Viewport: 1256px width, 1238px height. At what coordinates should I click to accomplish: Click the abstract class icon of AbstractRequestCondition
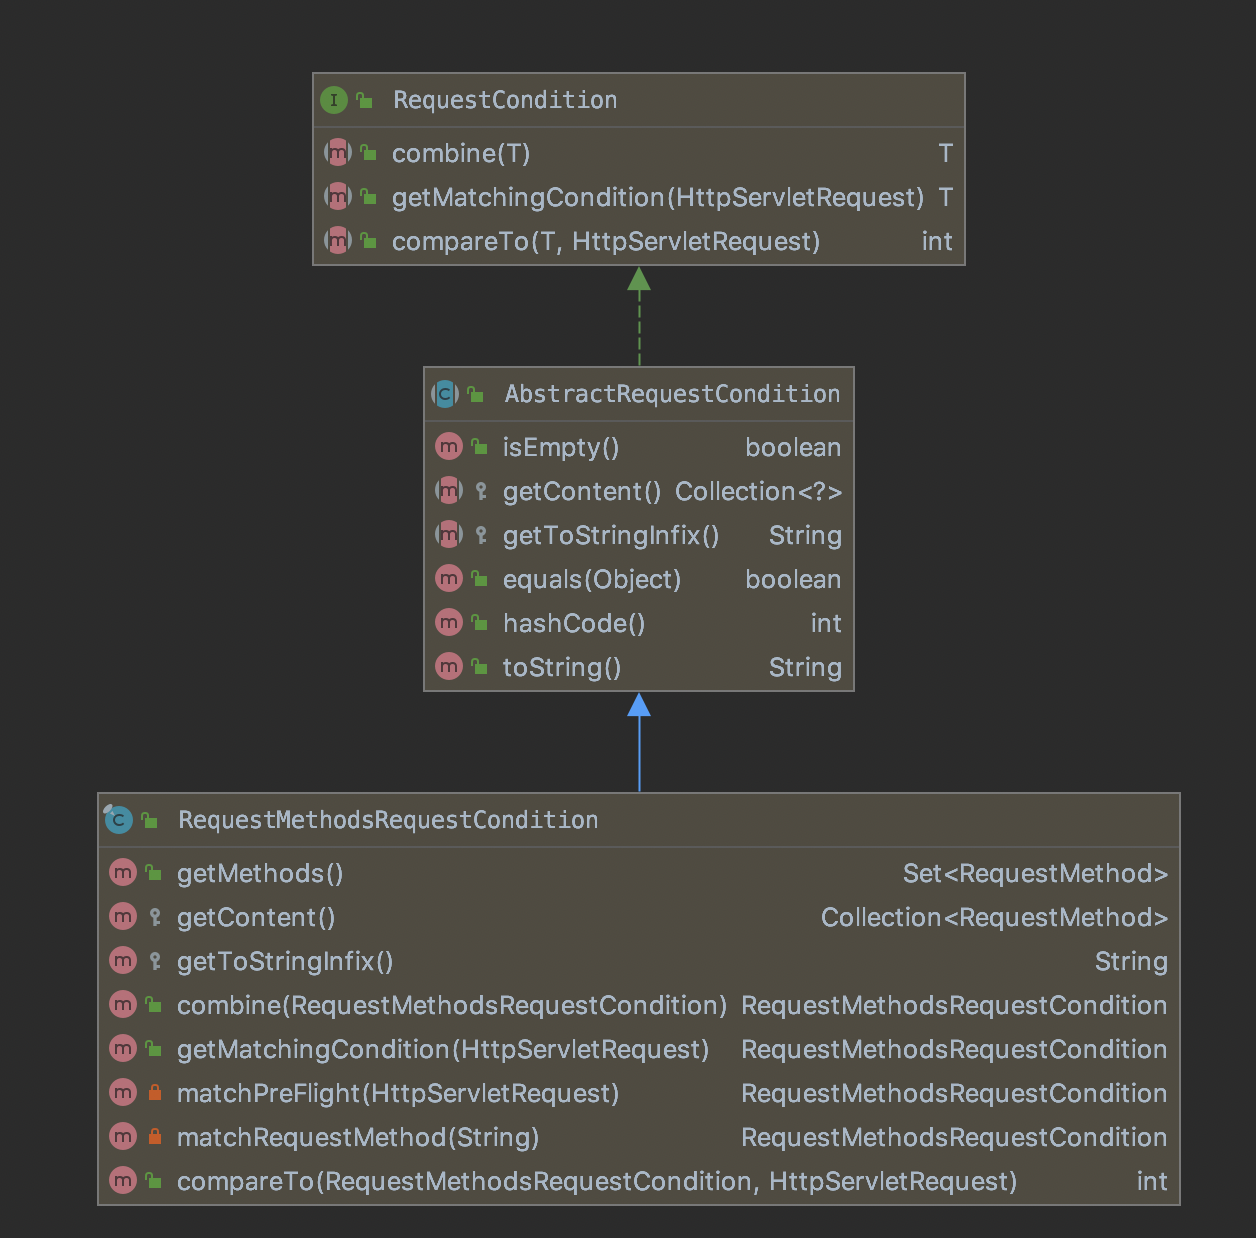[x=445, y=394]
